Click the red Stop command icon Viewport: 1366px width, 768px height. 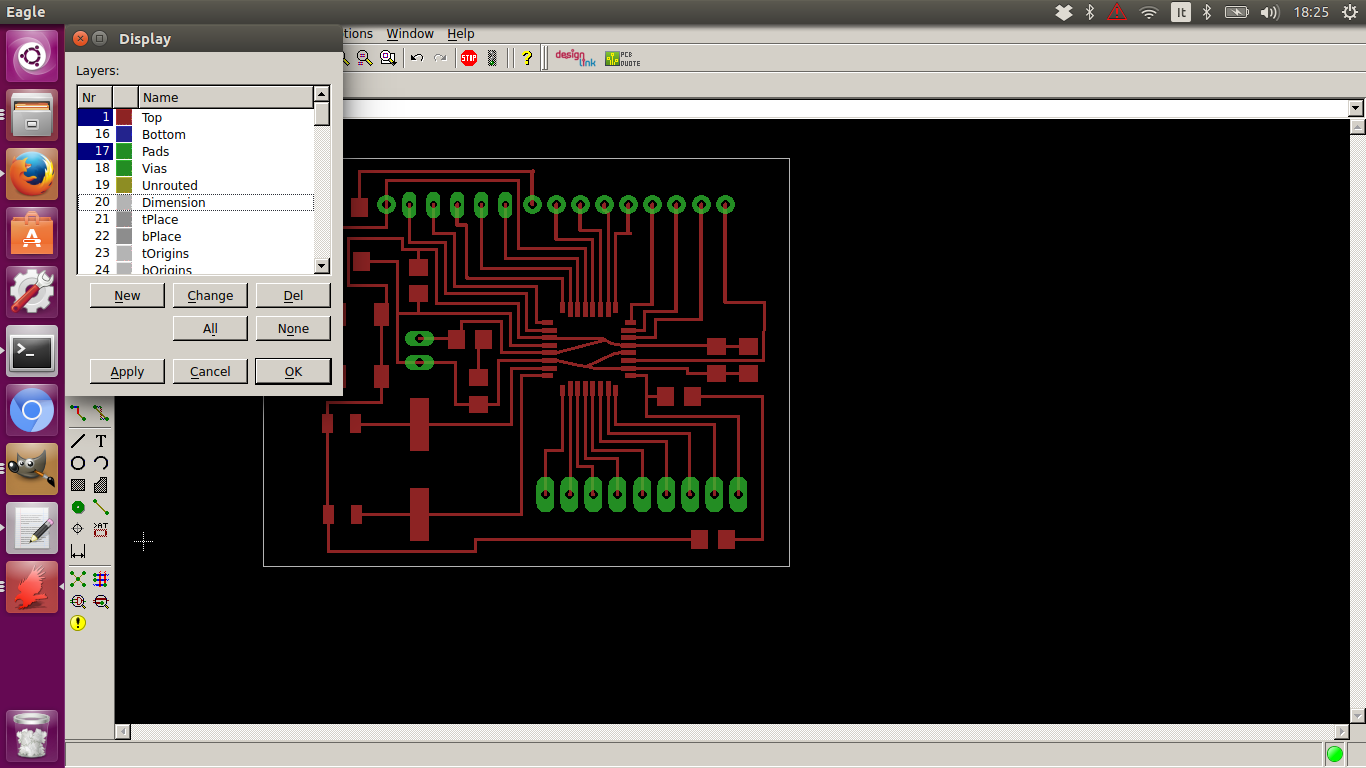point(469,58)
